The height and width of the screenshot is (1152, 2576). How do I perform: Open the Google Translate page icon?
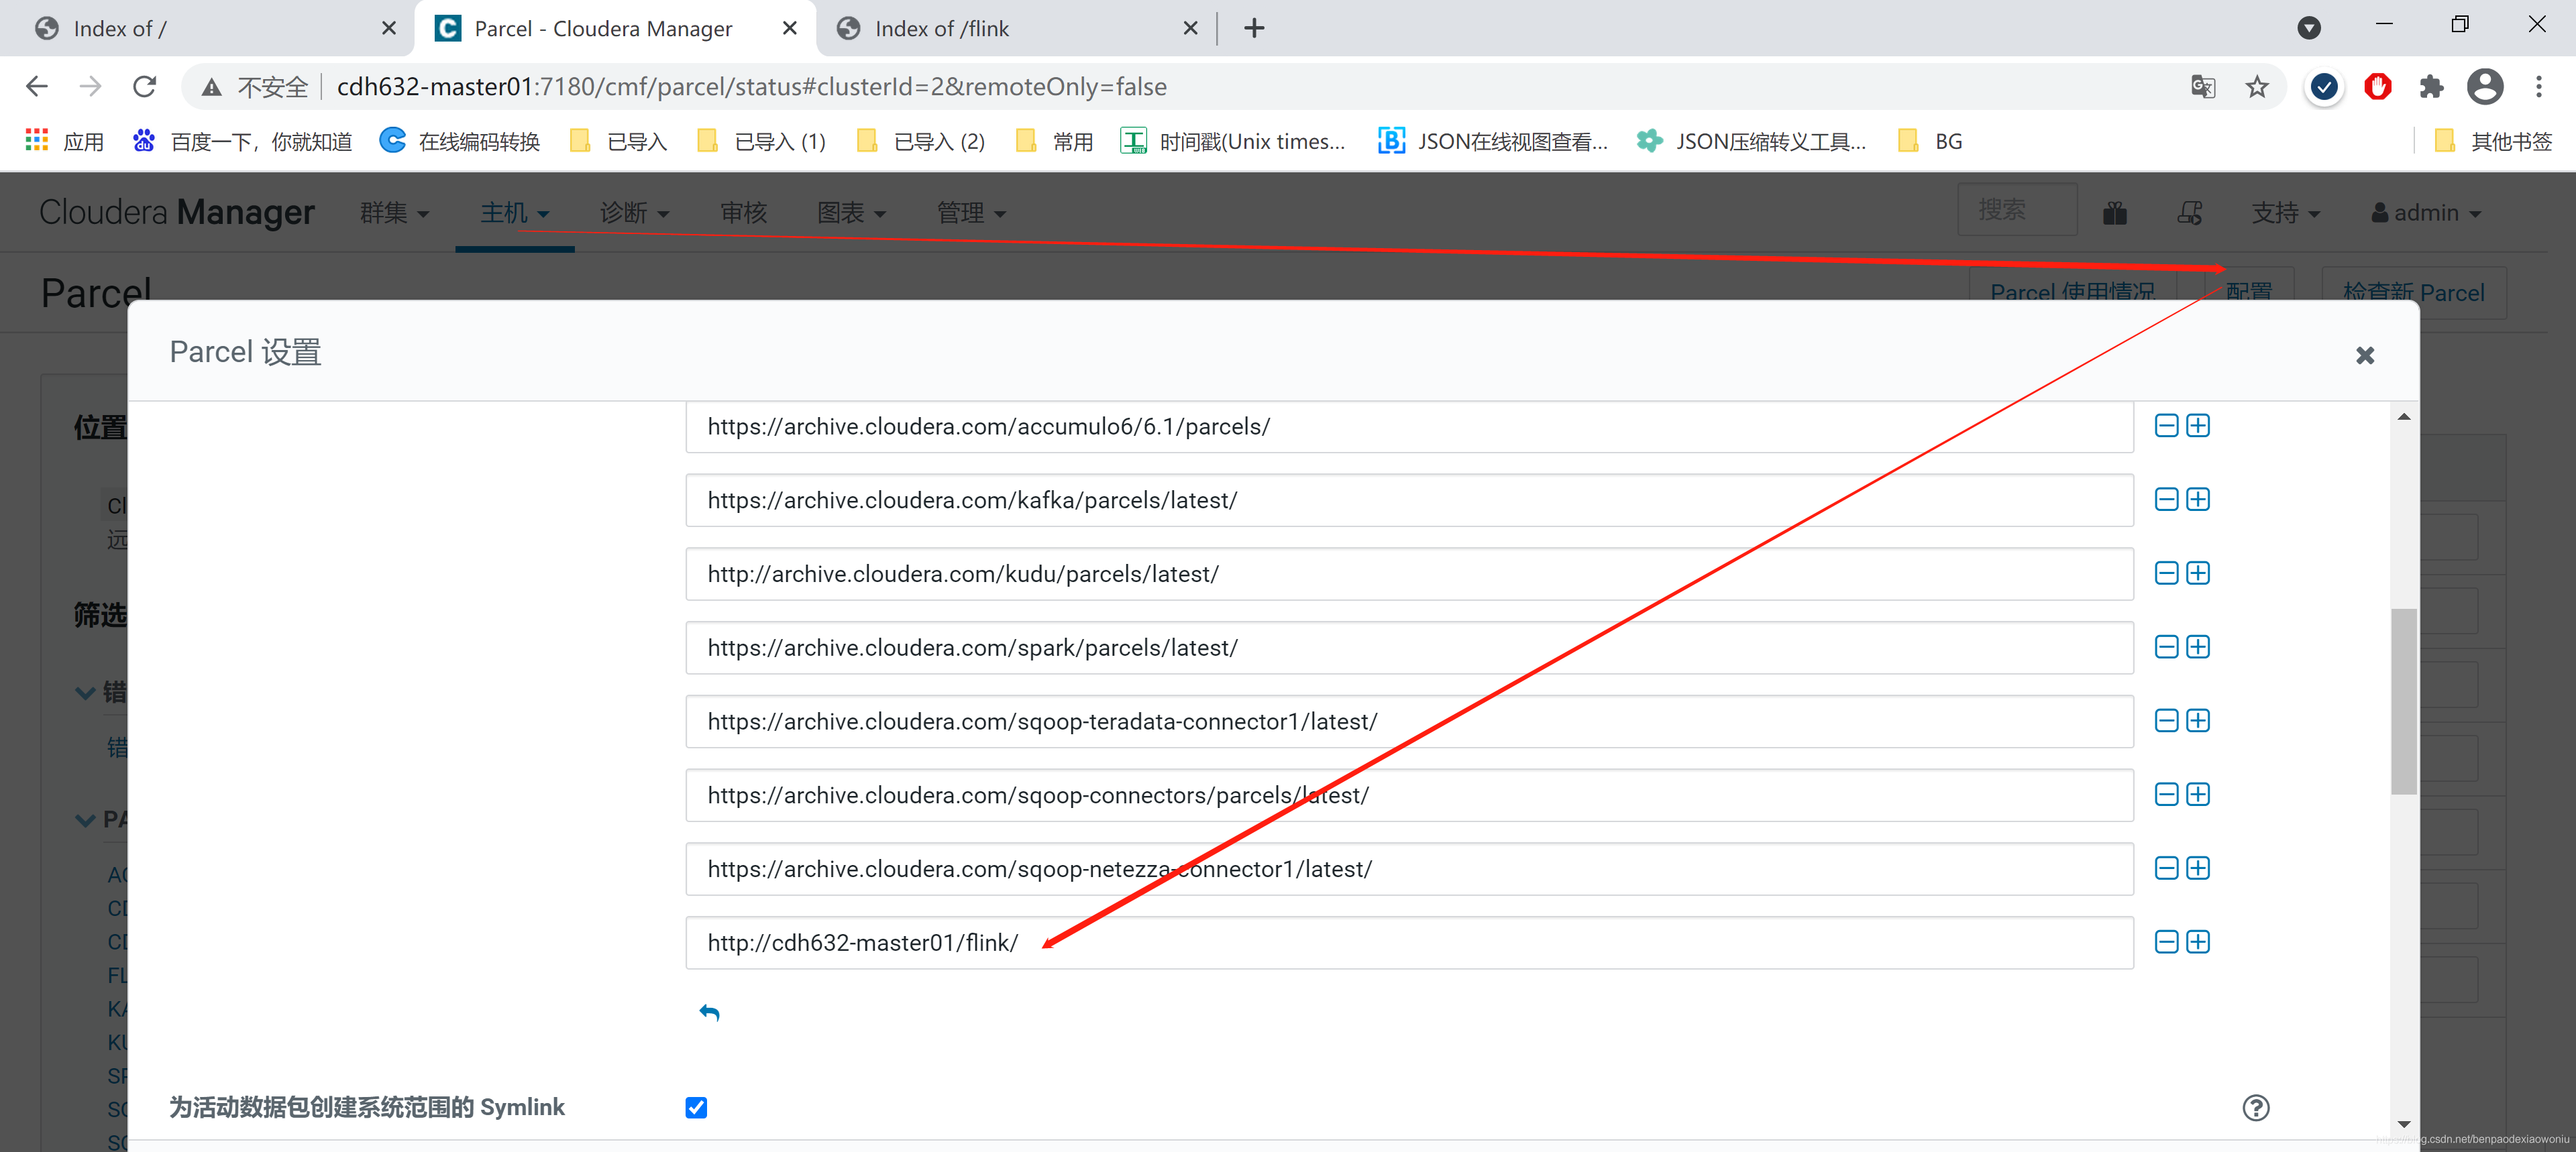(2203, 87)
